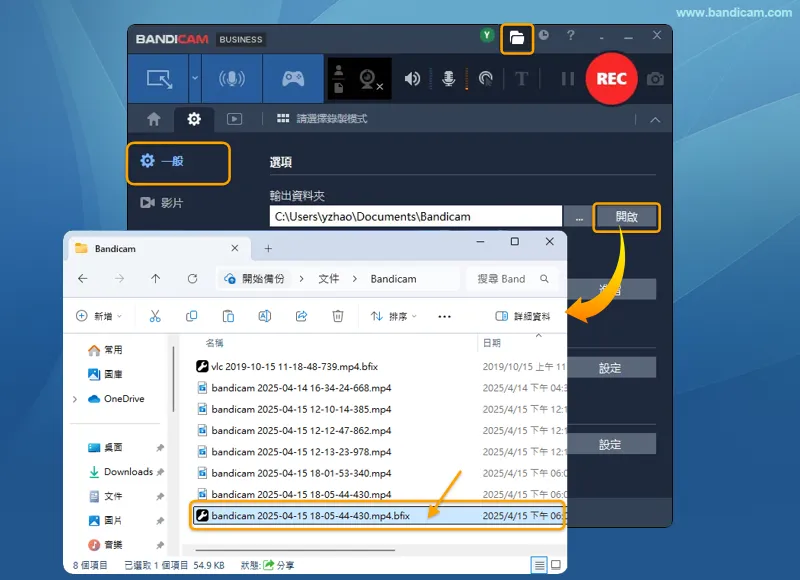Toggle mouse click effect cursor icon
The width and height of the screenshot is (800, 580).
click(486, 79)
